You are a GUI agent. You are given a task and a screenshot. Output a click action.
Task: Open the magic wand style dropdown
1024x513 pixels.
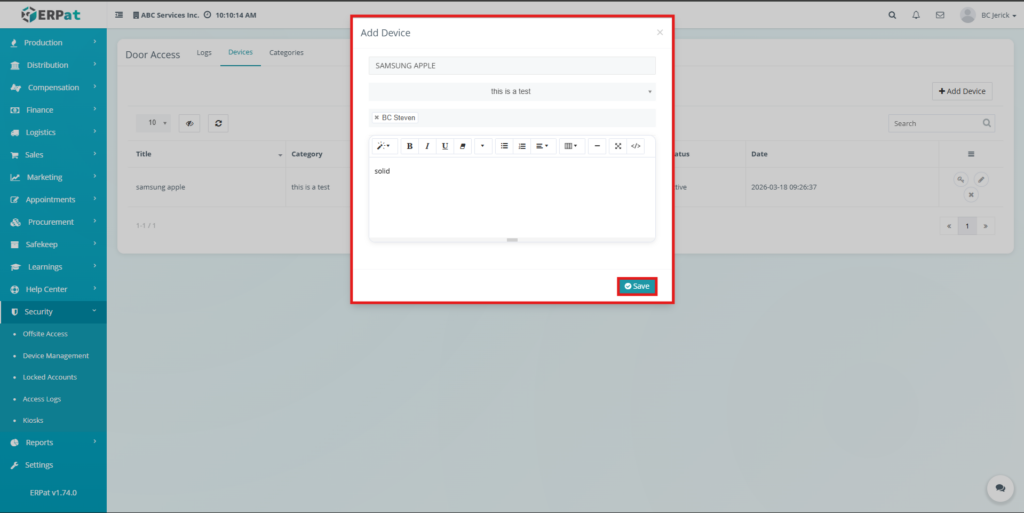pyautogui.click(x=383, y=146)
